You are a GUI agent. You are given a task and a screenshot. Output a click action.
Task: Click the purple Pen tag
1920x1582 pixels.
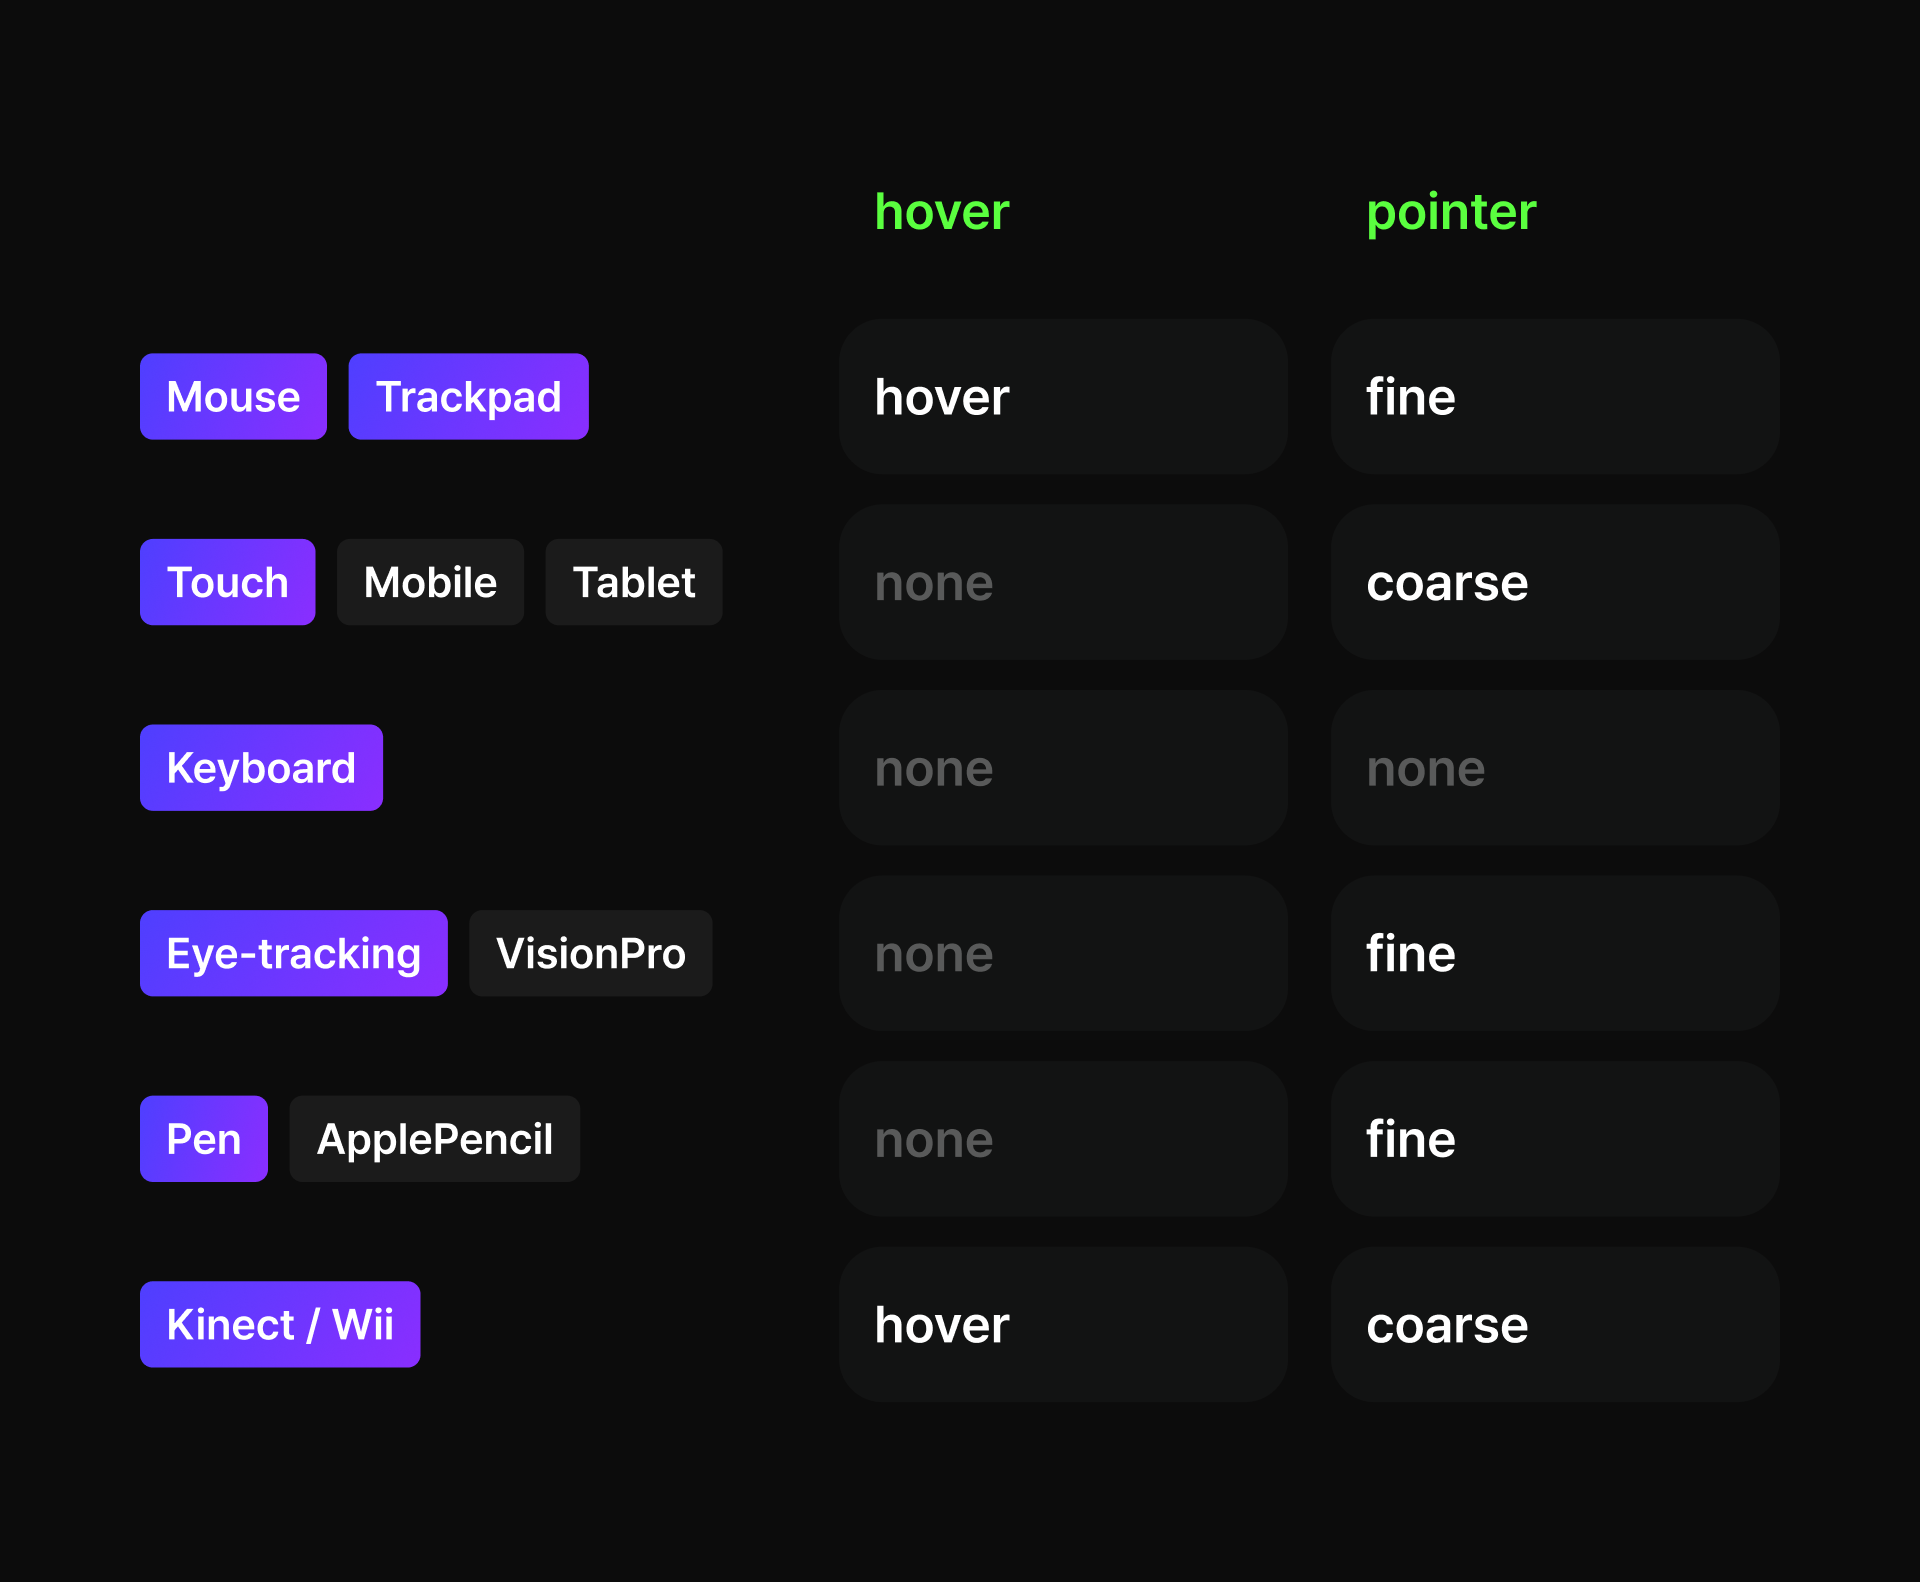203,1139
